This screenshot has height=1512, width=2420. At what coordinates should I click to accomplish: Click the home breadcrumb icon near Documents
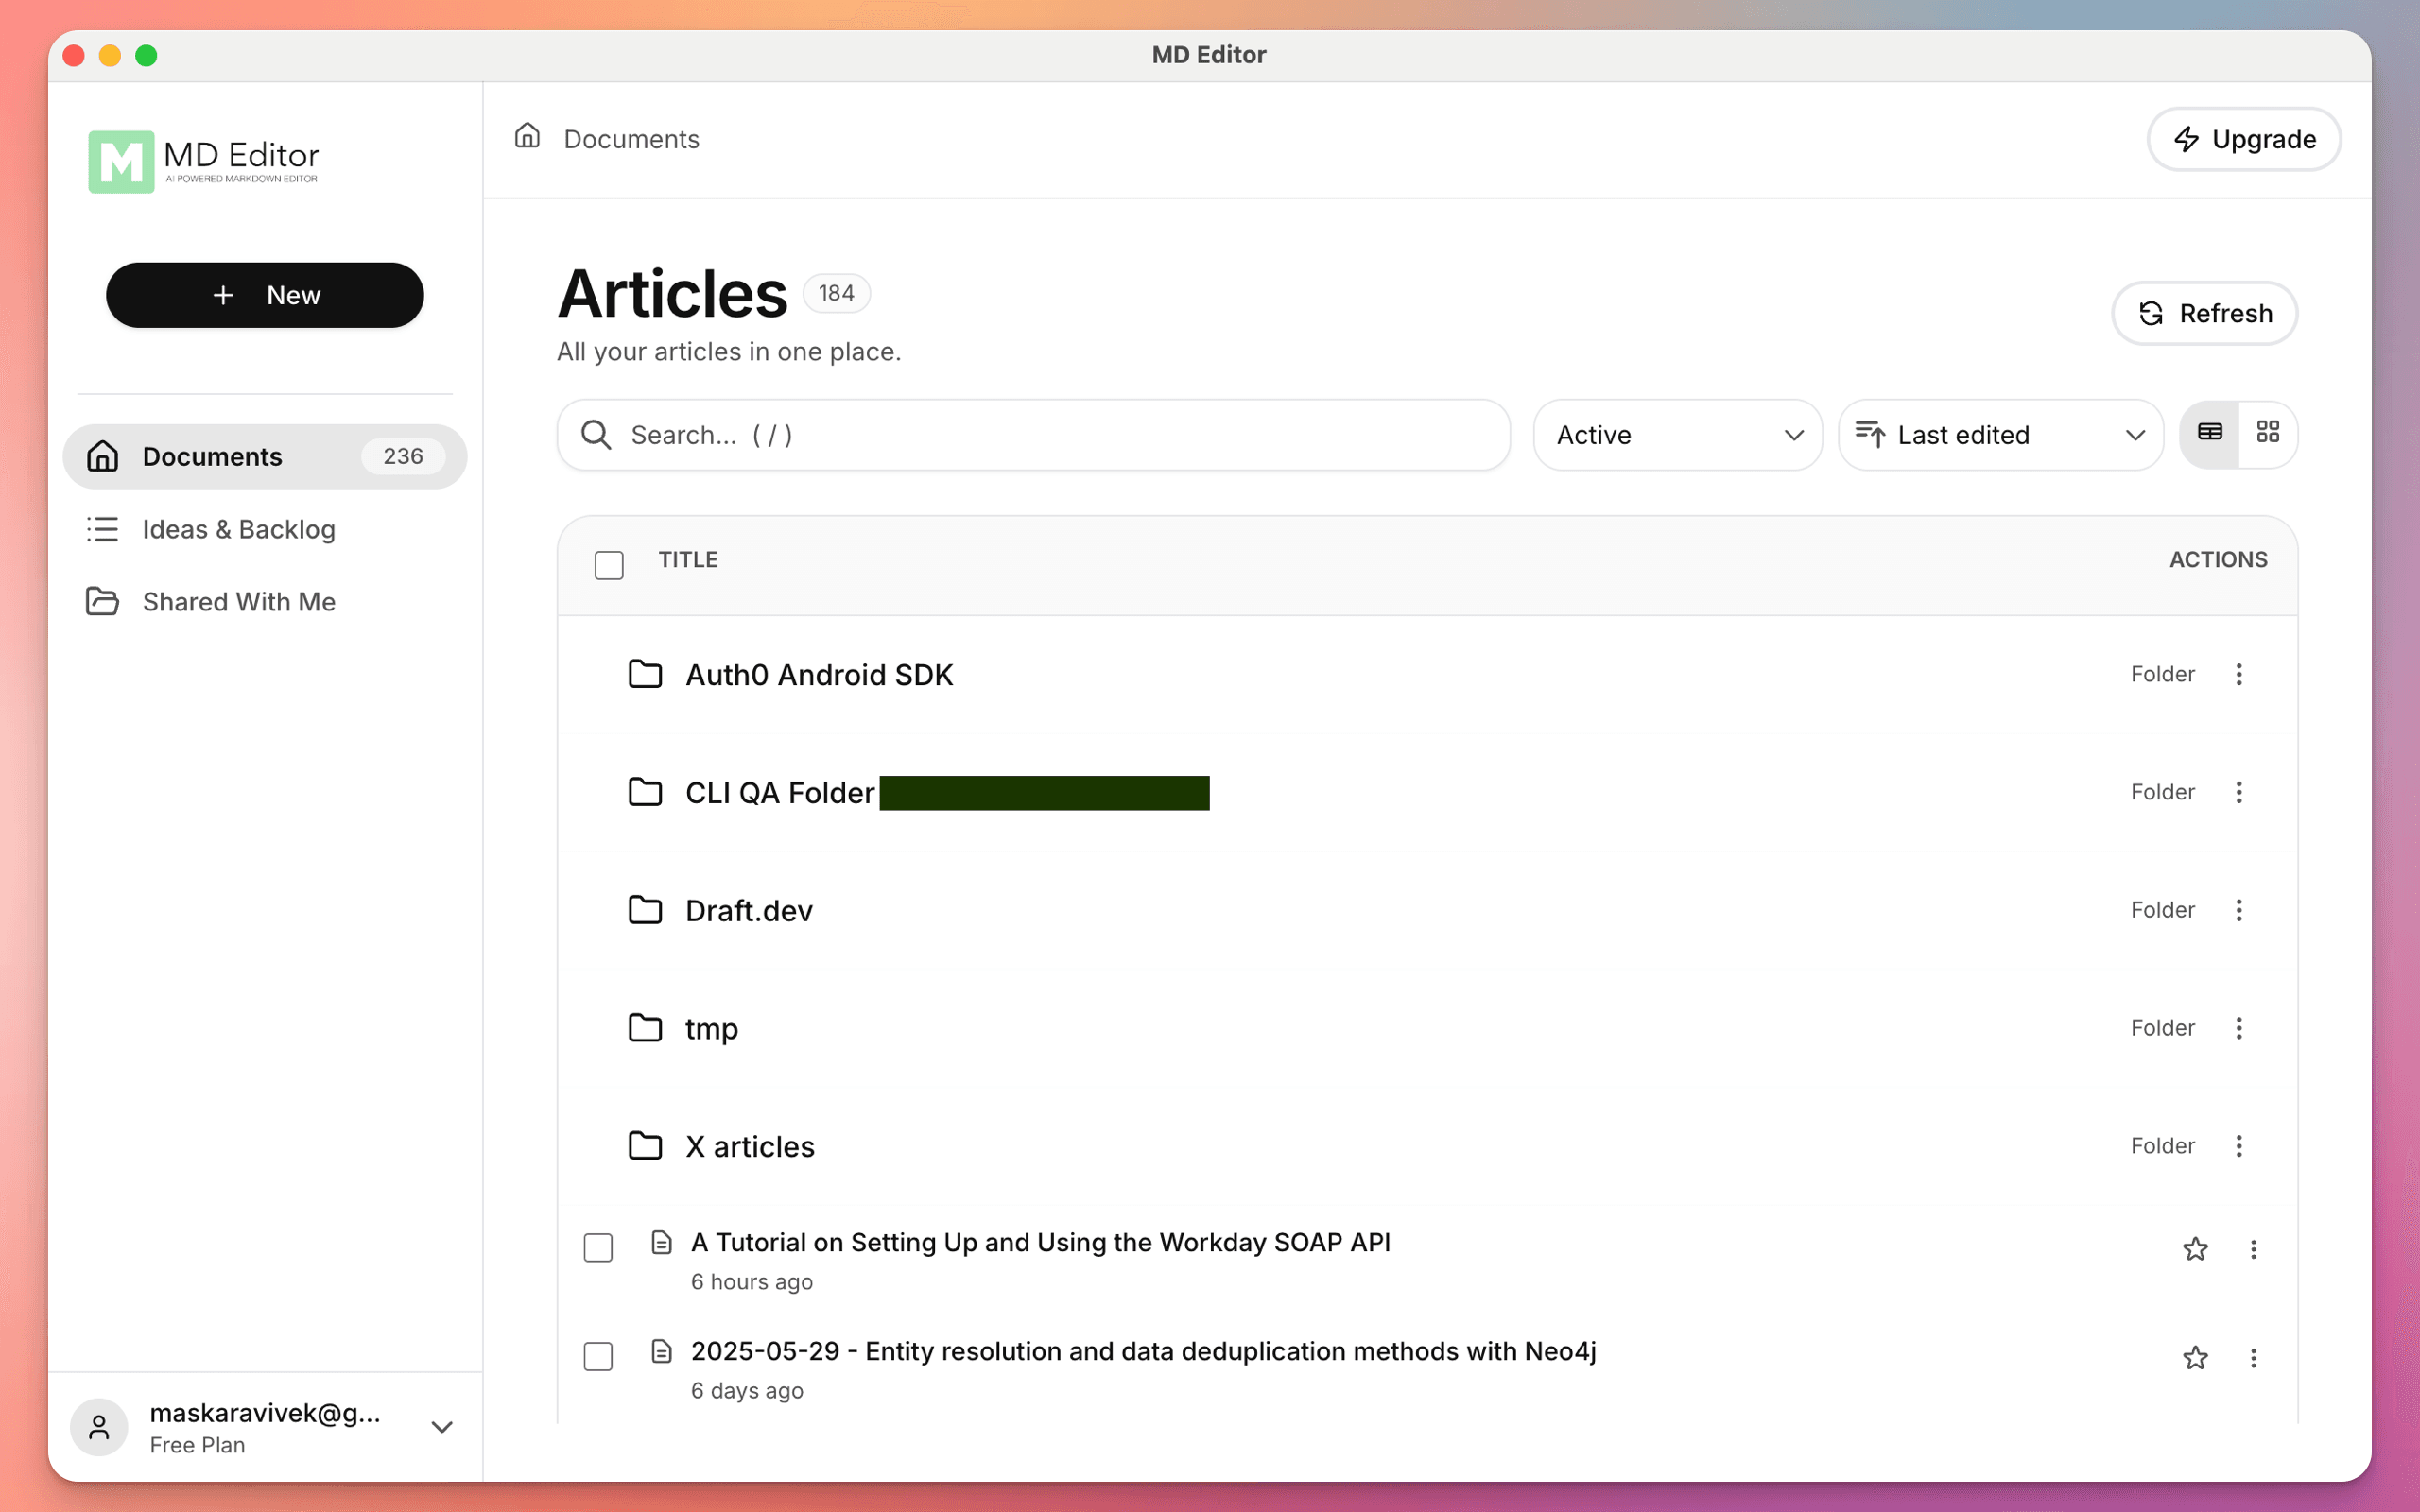click(x=528, y=136)
